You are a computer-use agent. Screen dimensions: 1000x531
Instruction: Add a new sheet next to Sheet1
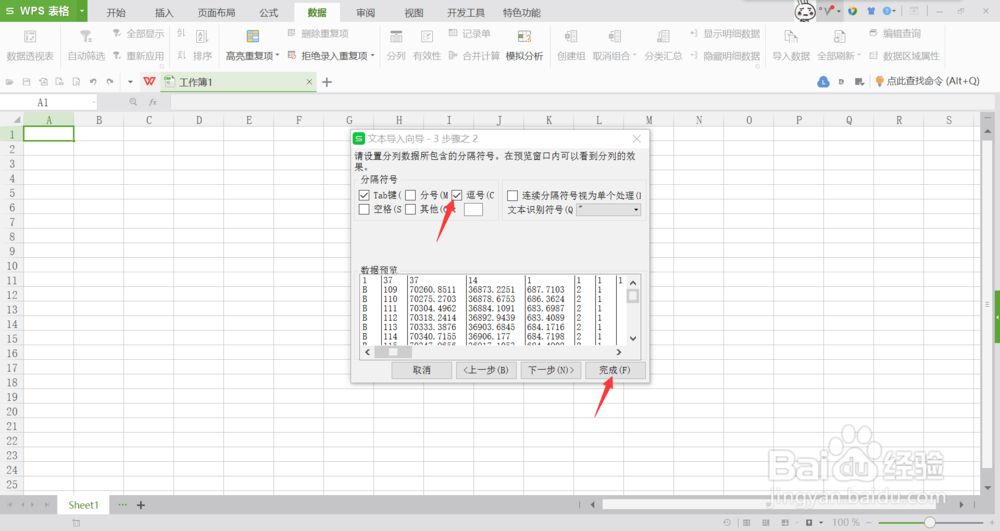tap(141, 505)
